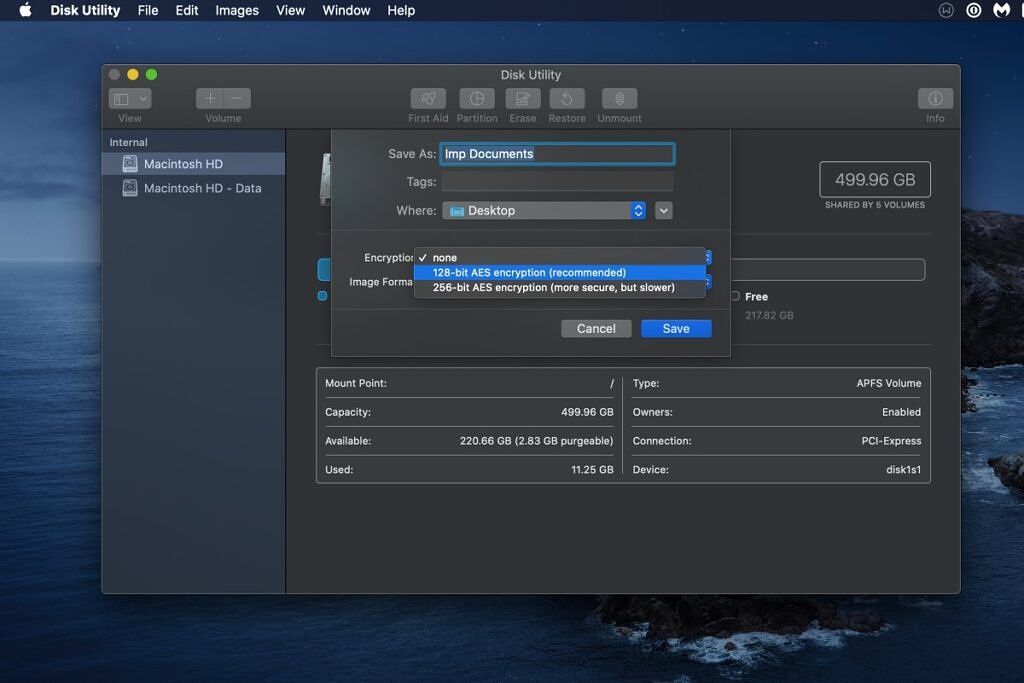Choose none encryption option
Image resolution: width=1024 pixels, height=683 pixels.
[x=560, y=257]
